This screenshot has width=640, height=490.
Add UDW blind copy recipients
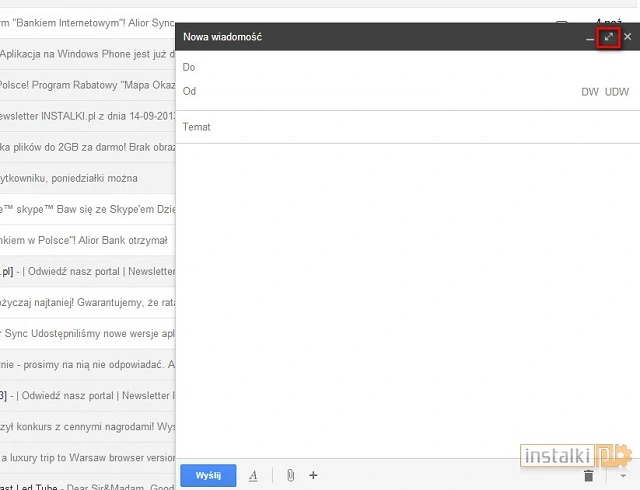(617, 92)
